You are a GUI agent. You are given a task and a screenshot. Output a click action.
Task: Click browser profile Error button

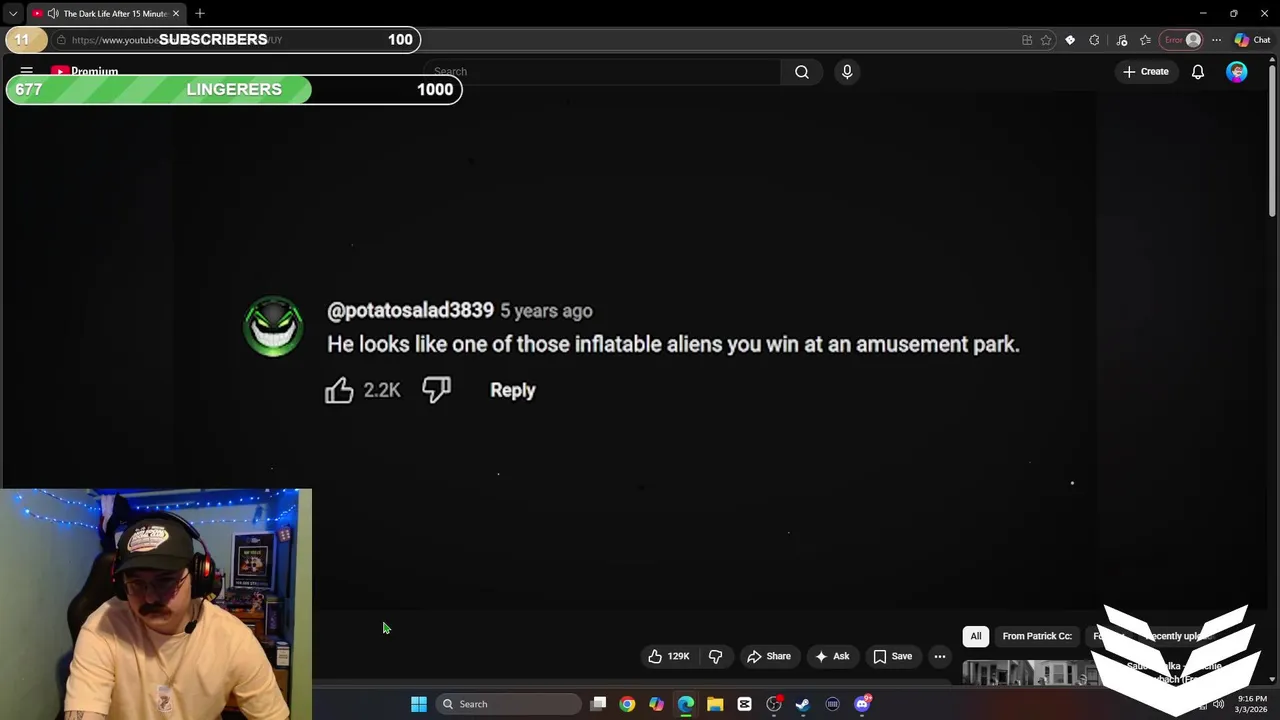1182,40
